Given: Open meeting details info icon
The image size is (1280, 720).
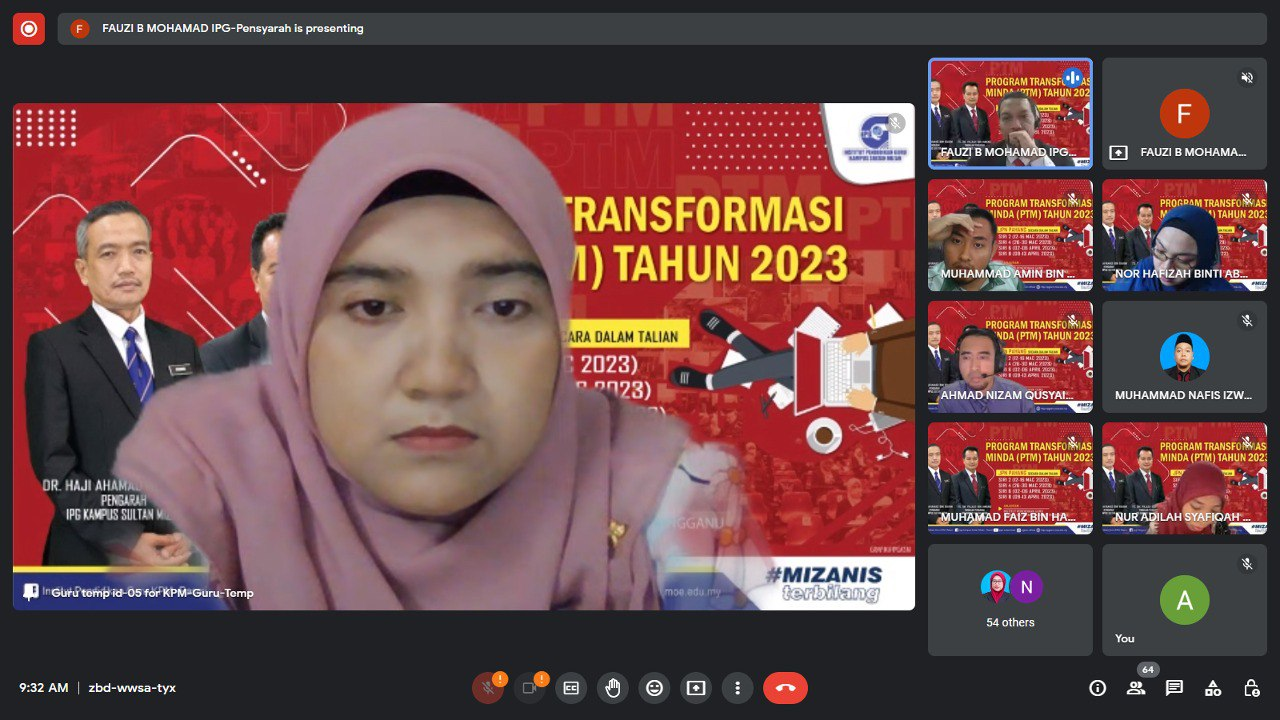Looking at the screenshot, I should point(1098,688).
